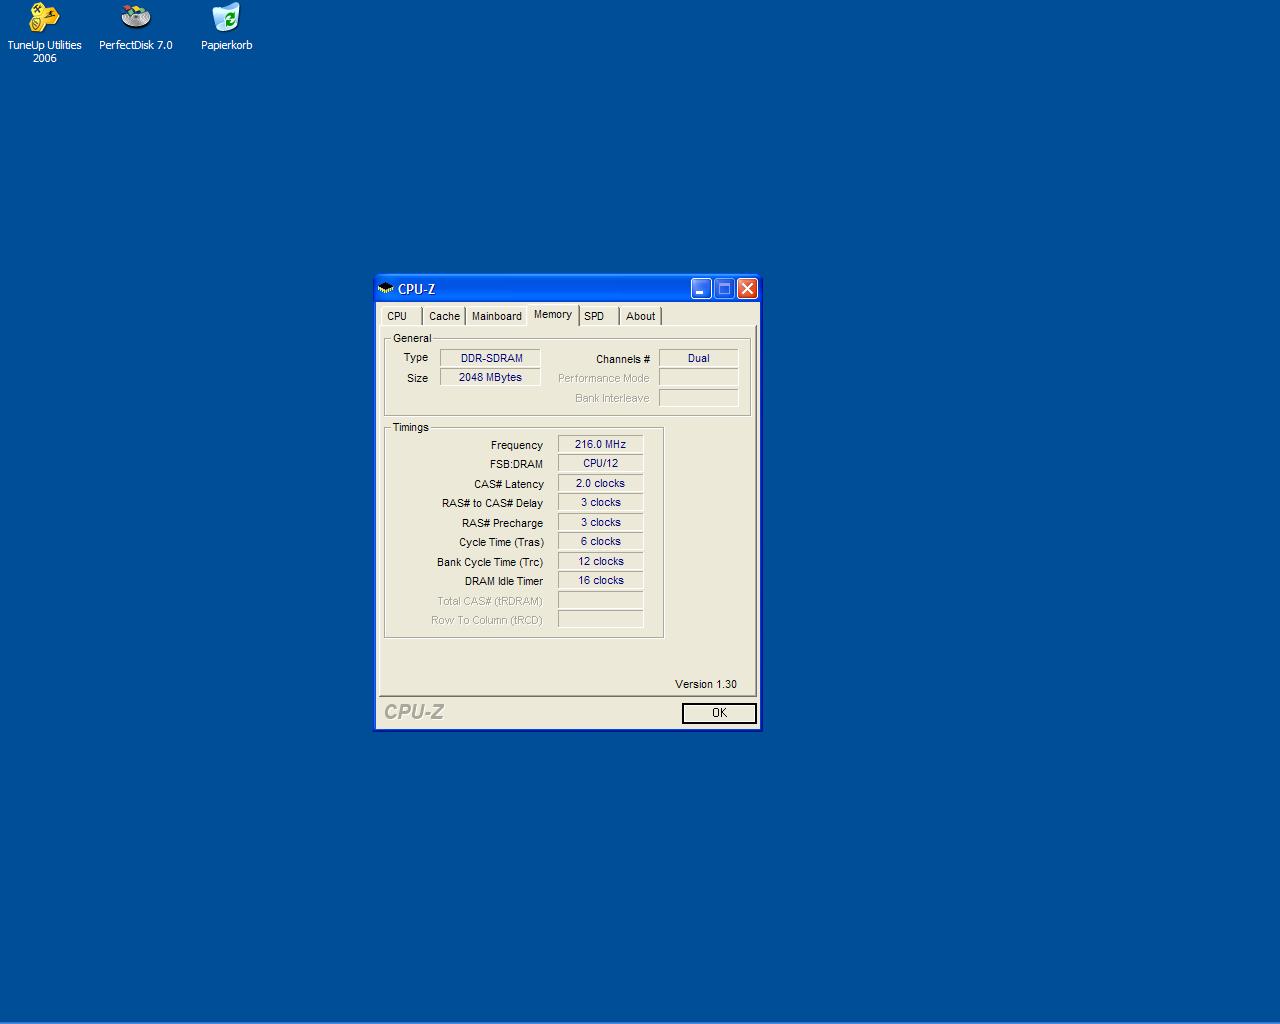This screenshot has height=1024, width=1280.
Task: Click the Channels # label
Action: coord(623,359)
